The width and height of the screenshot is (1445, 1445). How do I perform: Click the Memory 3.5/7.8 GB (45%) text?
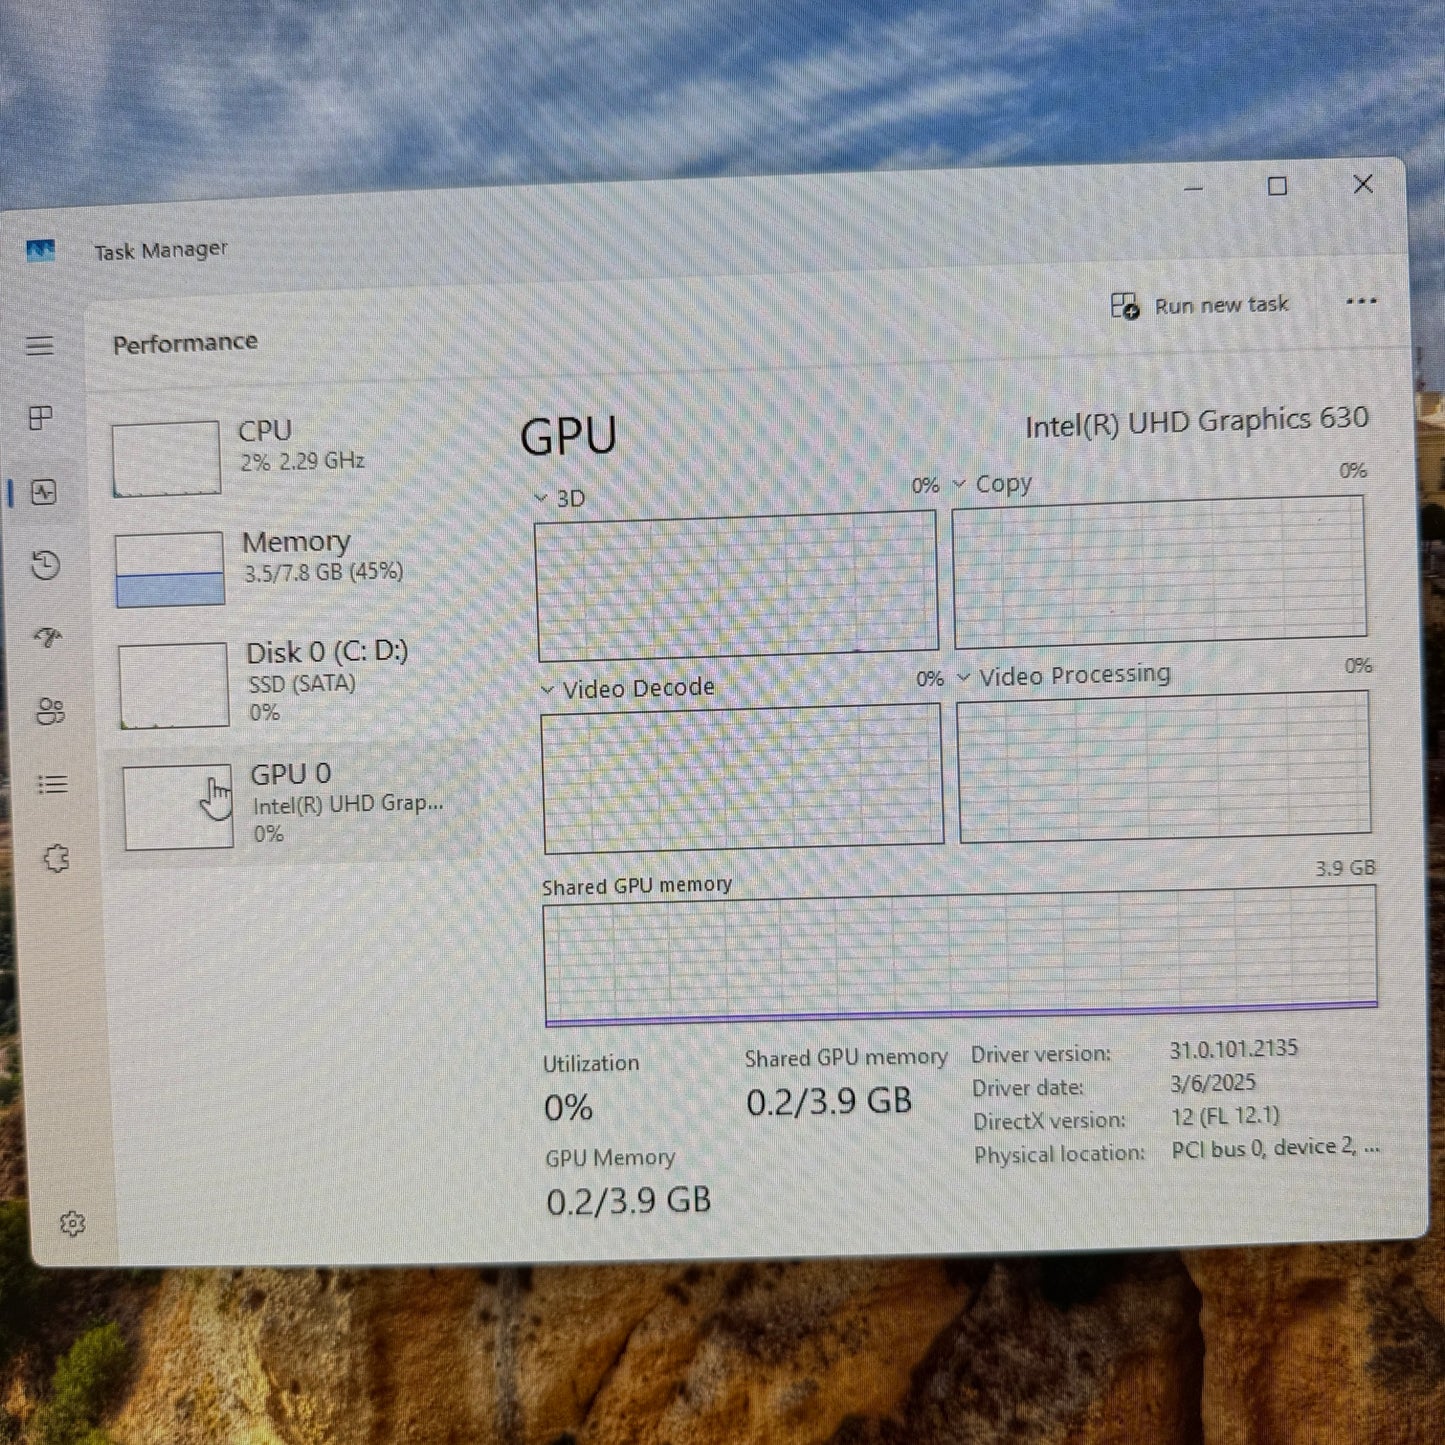tap(324, 572)
